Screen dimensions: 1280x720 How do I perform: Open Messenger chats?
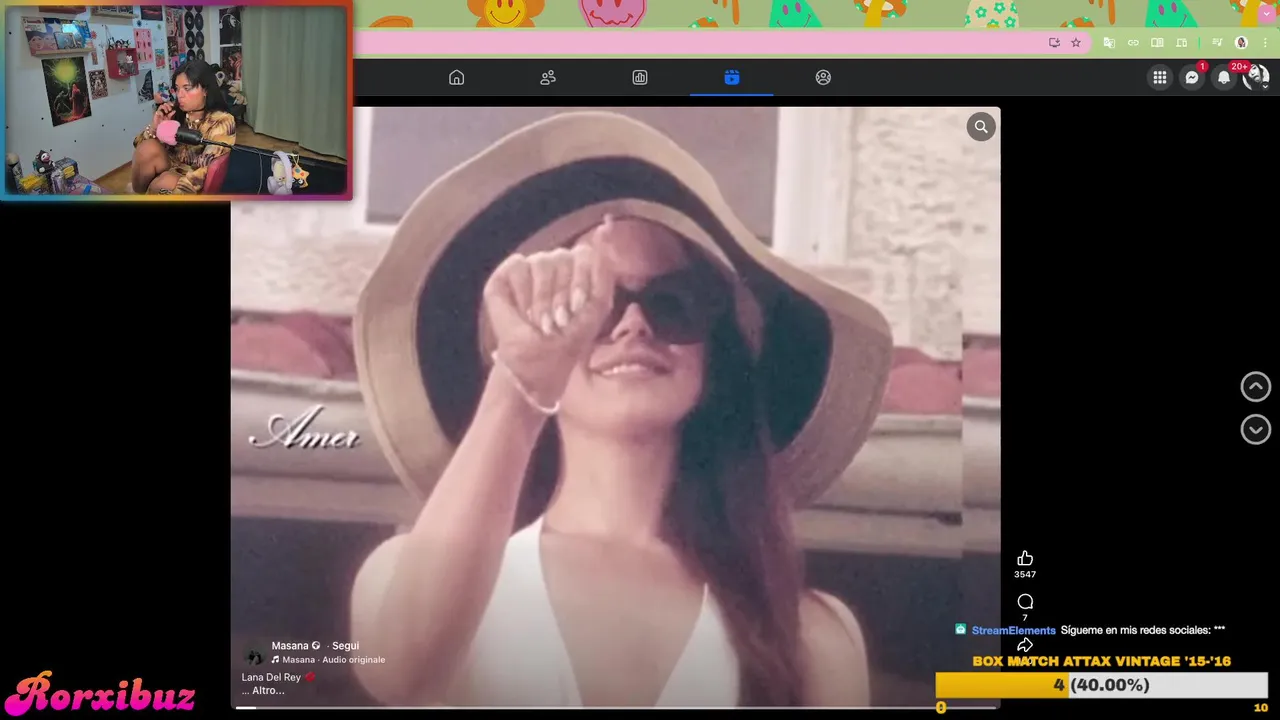1191,77
